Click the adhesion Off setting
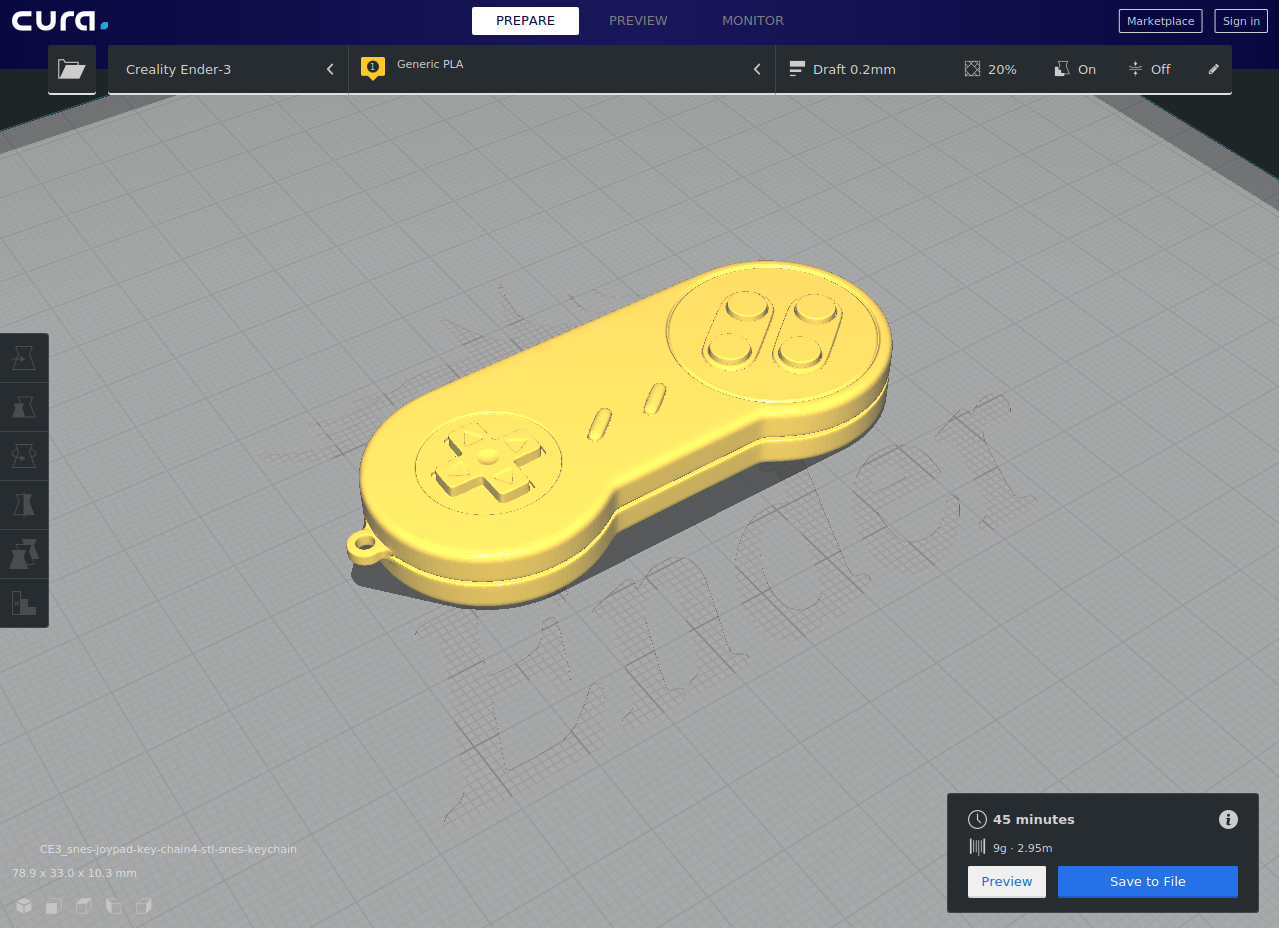Image resolution: width=1279 pixels, height=928 pixels. 1149,69
